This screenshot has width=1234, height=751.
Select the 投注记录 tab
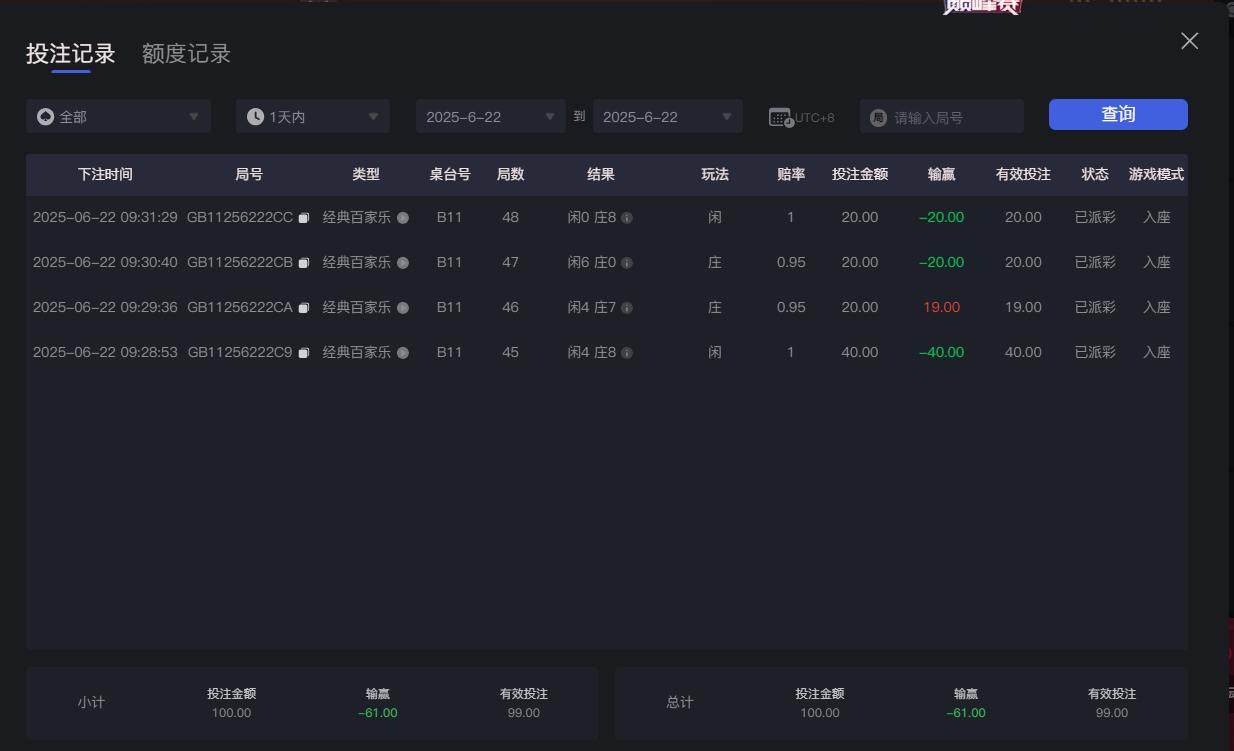click(68, 54)
